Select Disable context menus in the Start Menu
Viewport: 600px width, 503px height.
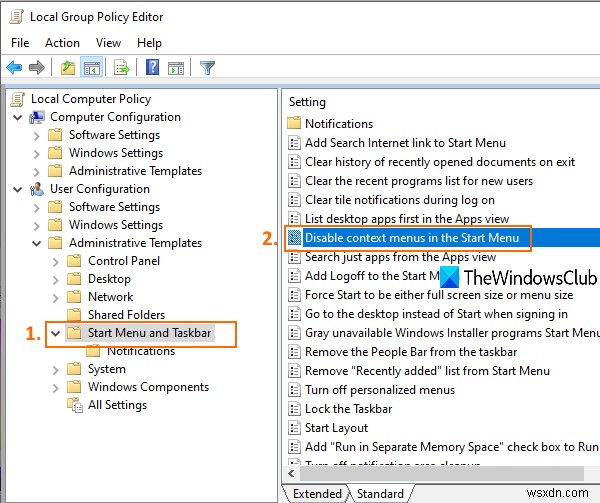coord(412,238)
